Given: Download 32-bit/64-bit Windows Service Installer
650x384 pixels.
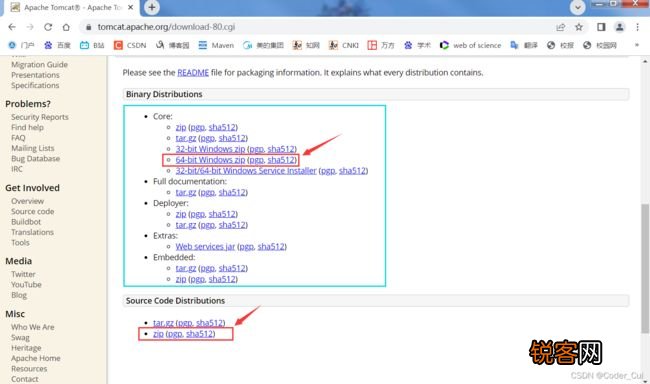Looking at the screenshot, I should coord(246,170).
